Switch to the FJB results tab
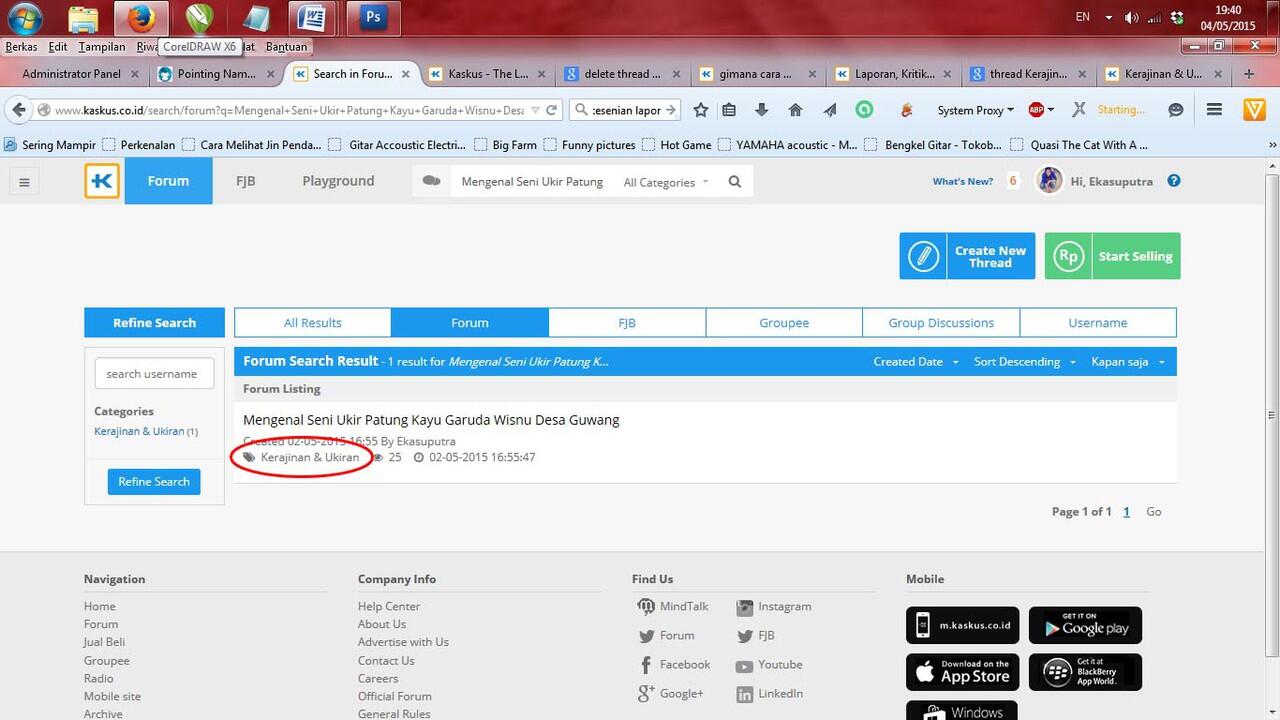Screen dimensions: 1280x720 627,323
